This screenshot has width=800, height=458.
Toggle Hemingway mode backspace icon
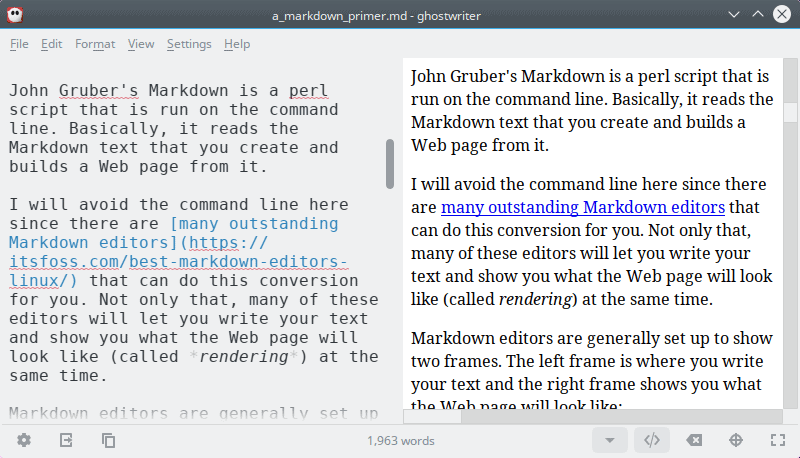pos(694,440)
